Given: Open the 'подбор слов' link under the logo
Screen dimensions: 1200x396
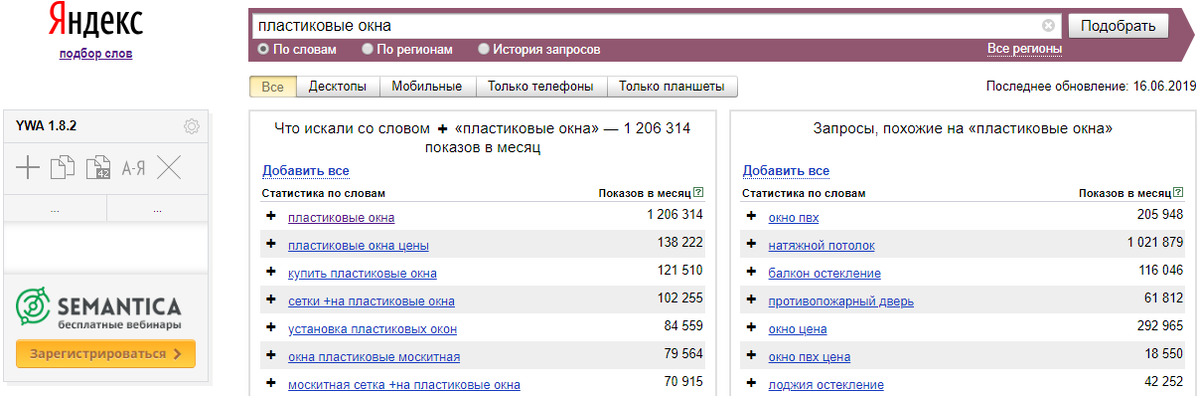Looking at the screenshot, I should tap(96, 53).
